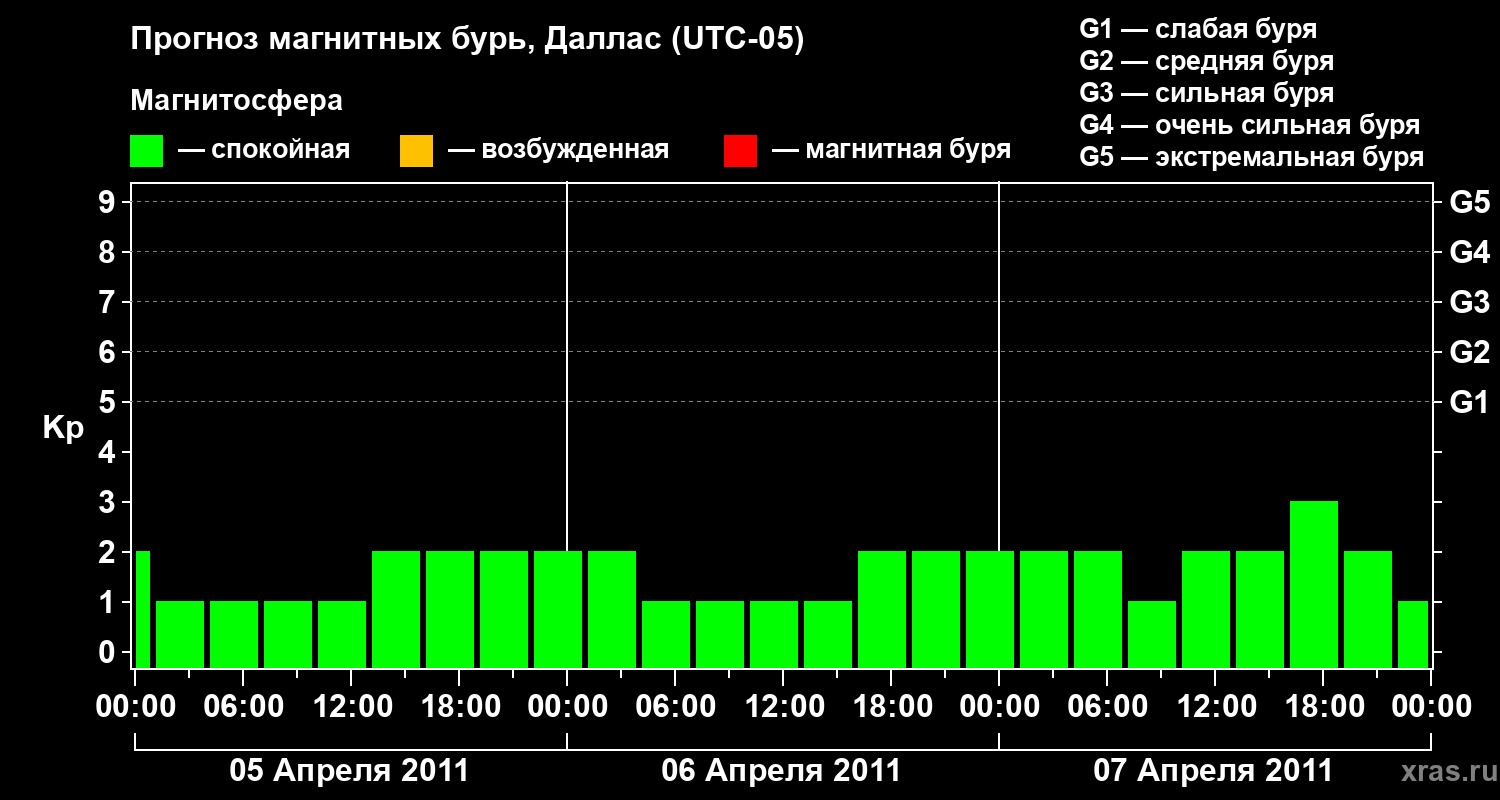Click the 'G3 — сильная буря' legend line
Image resolution: width=1500 pixels, height=800 pixels.
click(1206, 93)
